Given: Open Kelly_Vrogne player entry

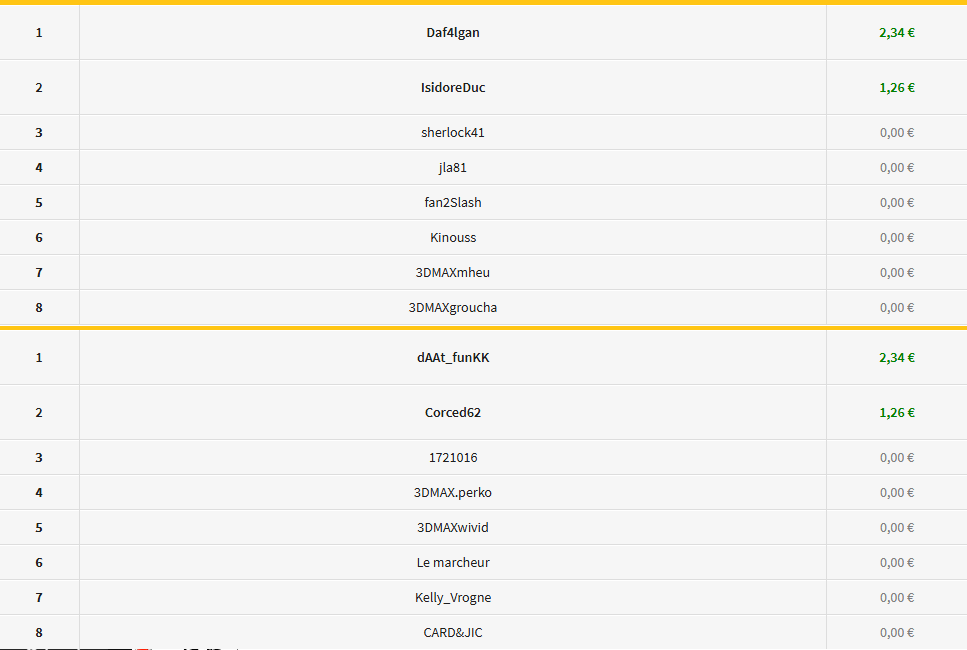Looking at the screenshot, I should (x=453, y=598).
